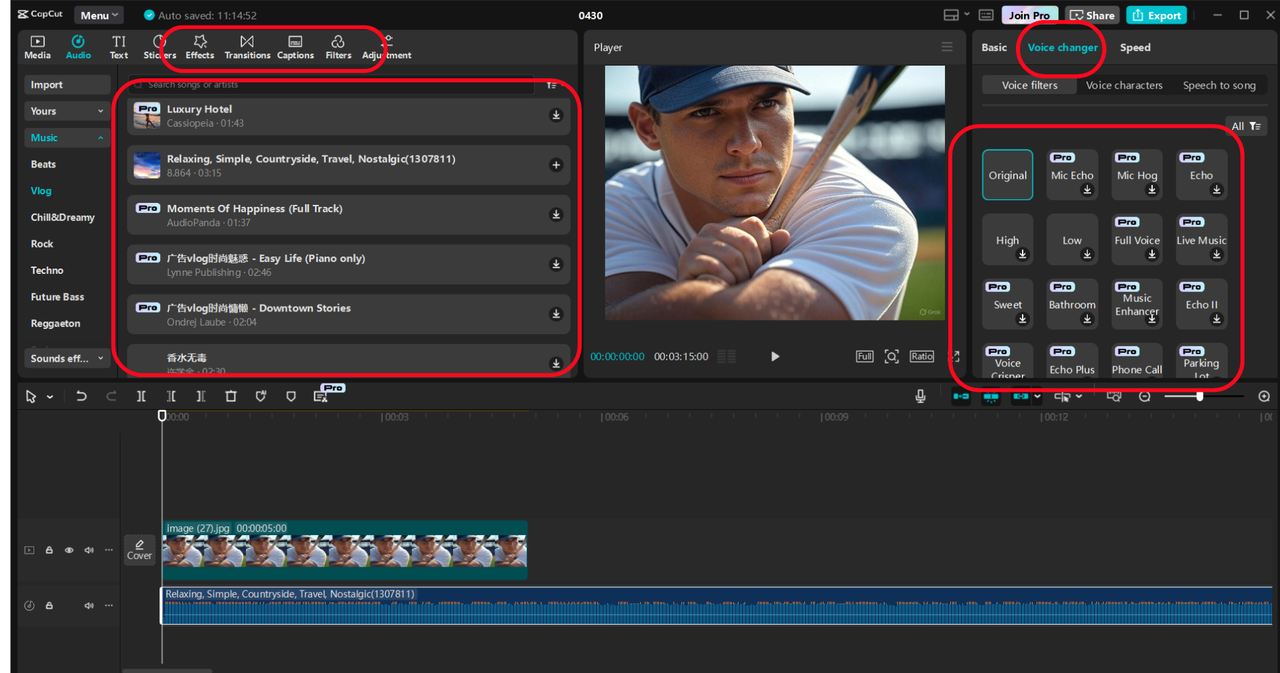The image size is (1280, 673).
Task: Download the Easy Life (Piano only) track
Action: point(556,264)
